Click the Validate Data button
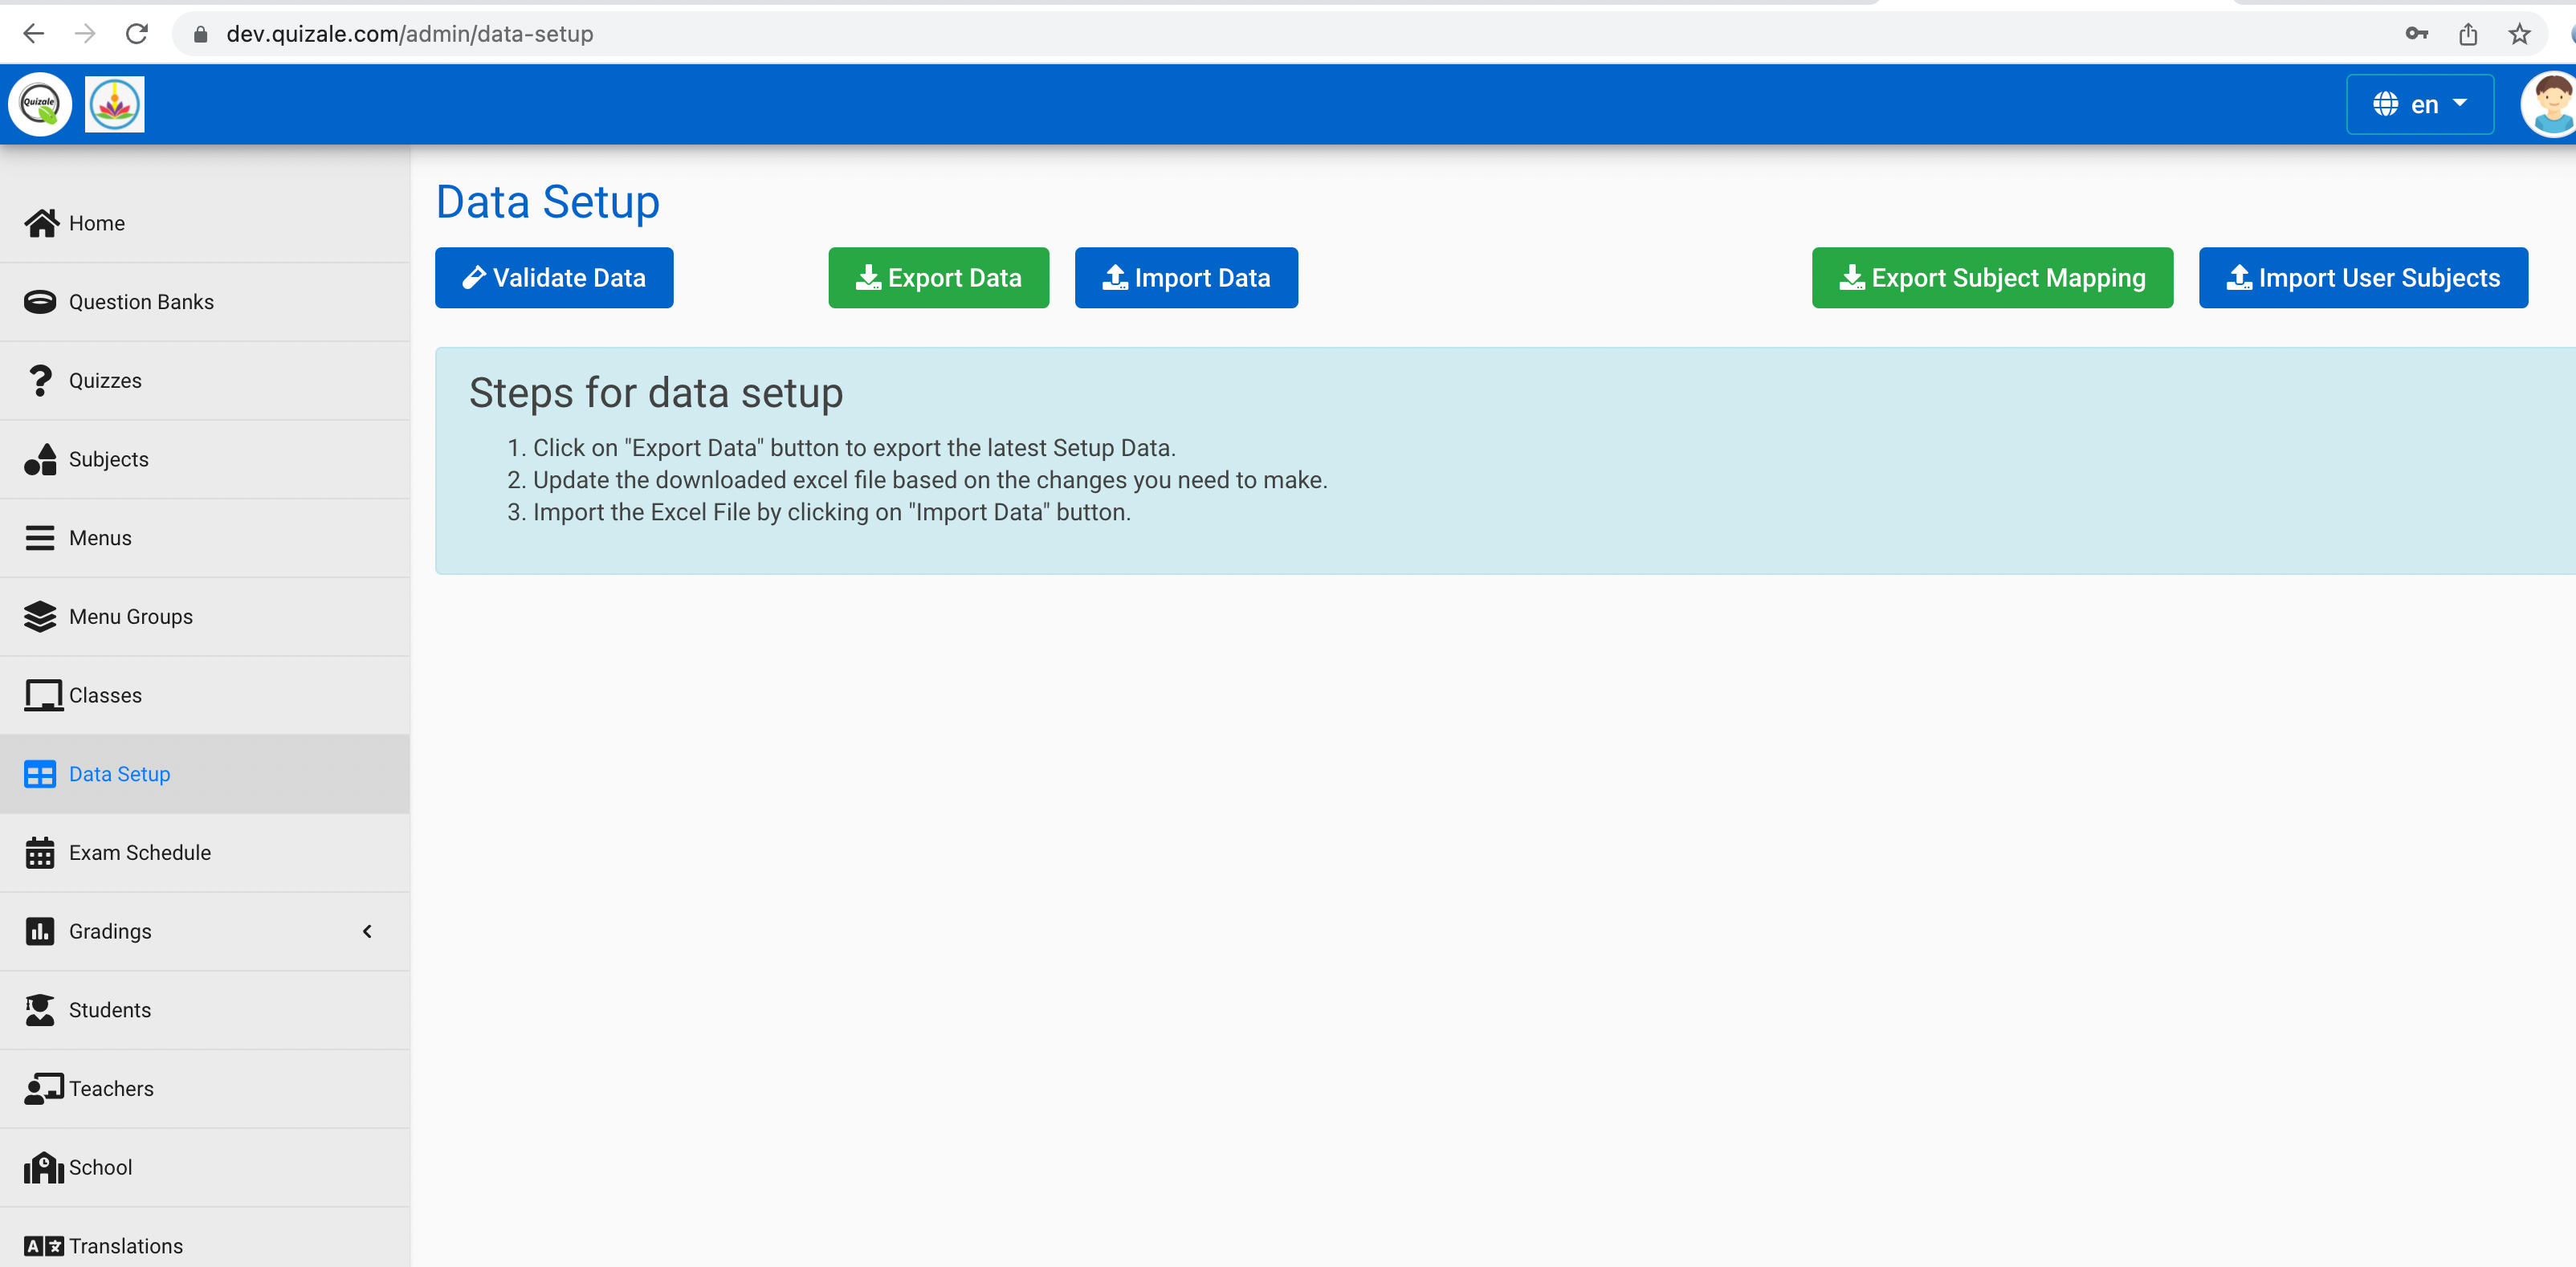2576x1267 pixels. click(554, 278)
